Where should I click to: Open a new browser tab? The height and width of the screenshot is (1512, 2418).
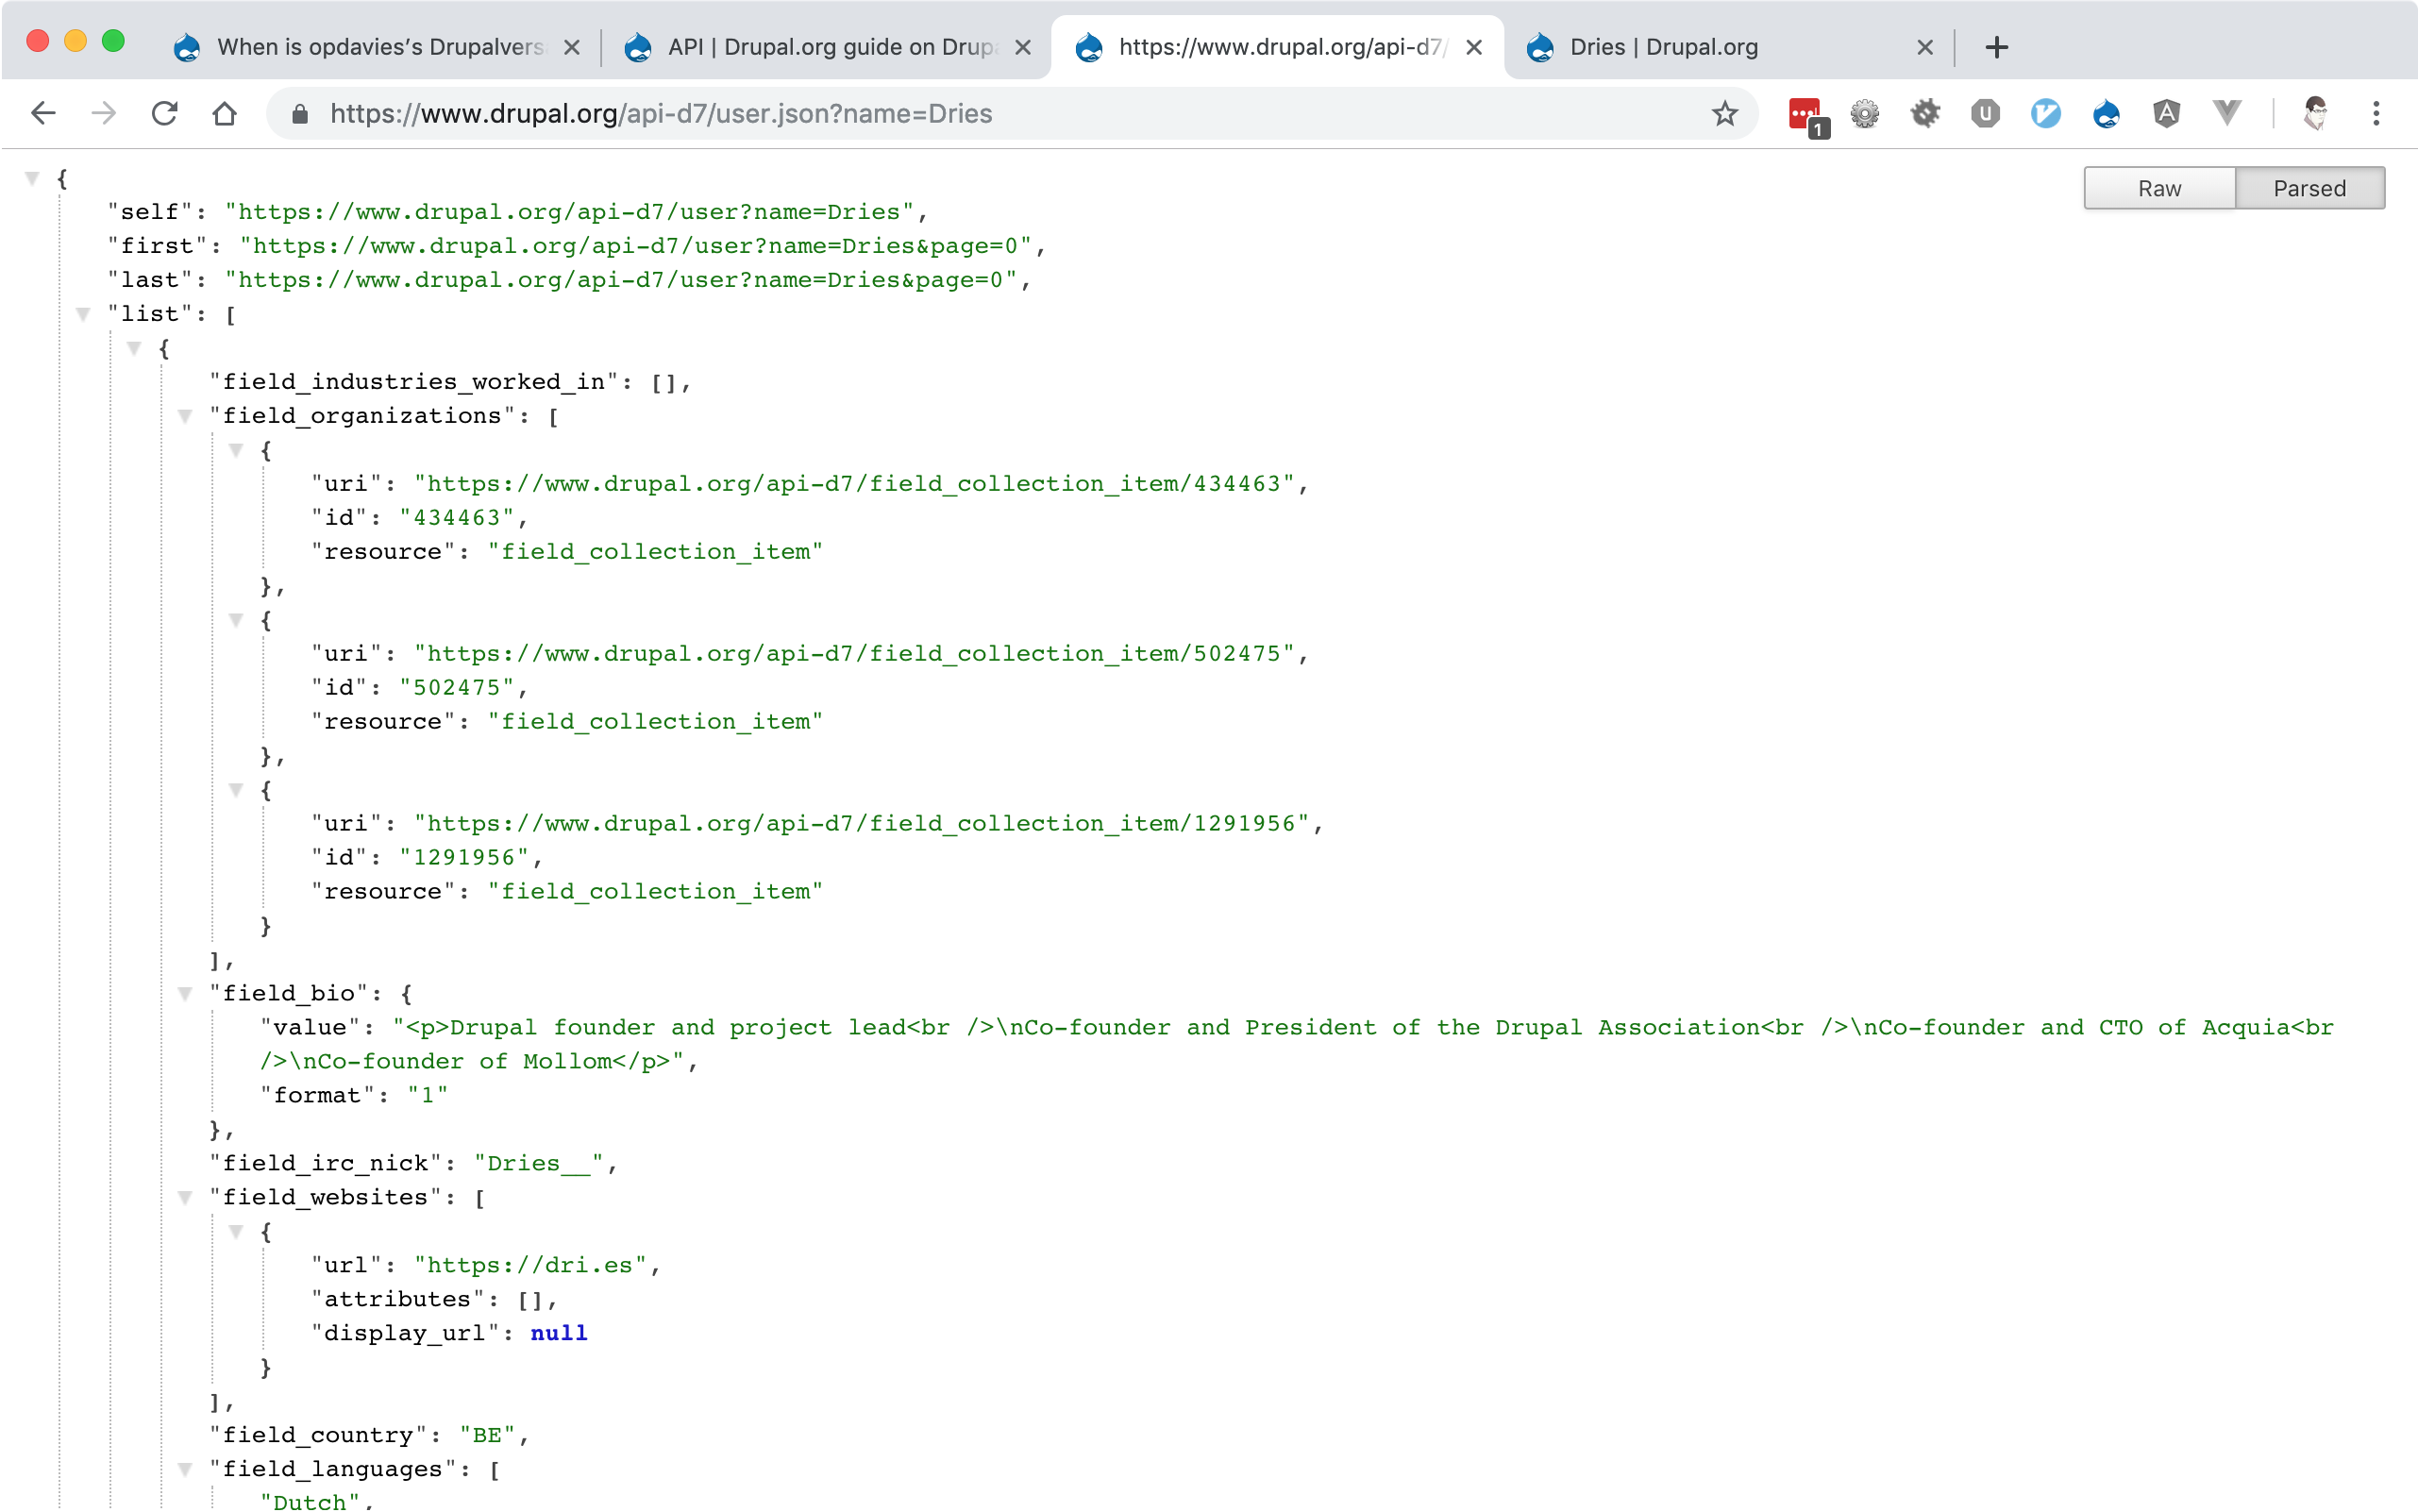point(1996,47)
